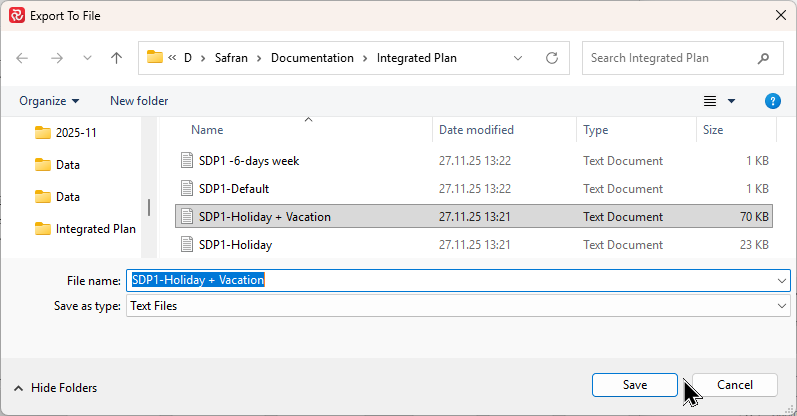Click the Search Integrated Plan field
Image resolution: width=797 pixels, height=416 pixels.
click(x=665, y=58)
